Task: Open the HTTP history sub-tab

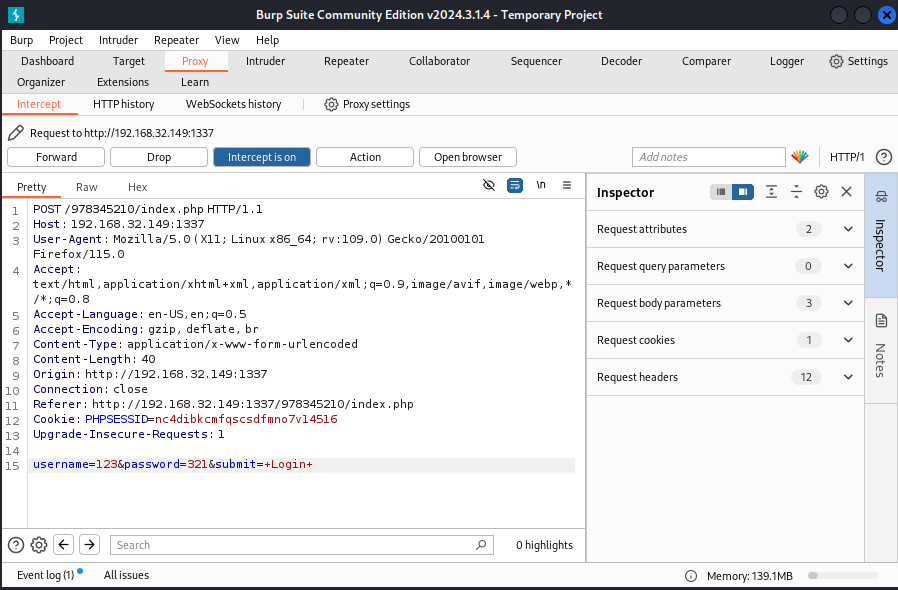Action: coord(124,104)
